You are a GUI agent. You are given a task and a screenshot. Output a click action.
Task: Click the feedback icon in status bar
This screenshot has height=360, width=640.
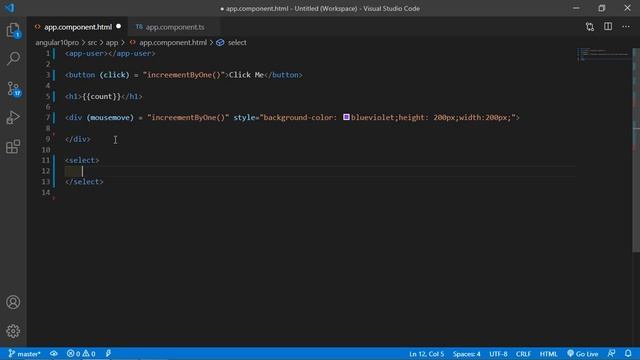click(611, 353)
